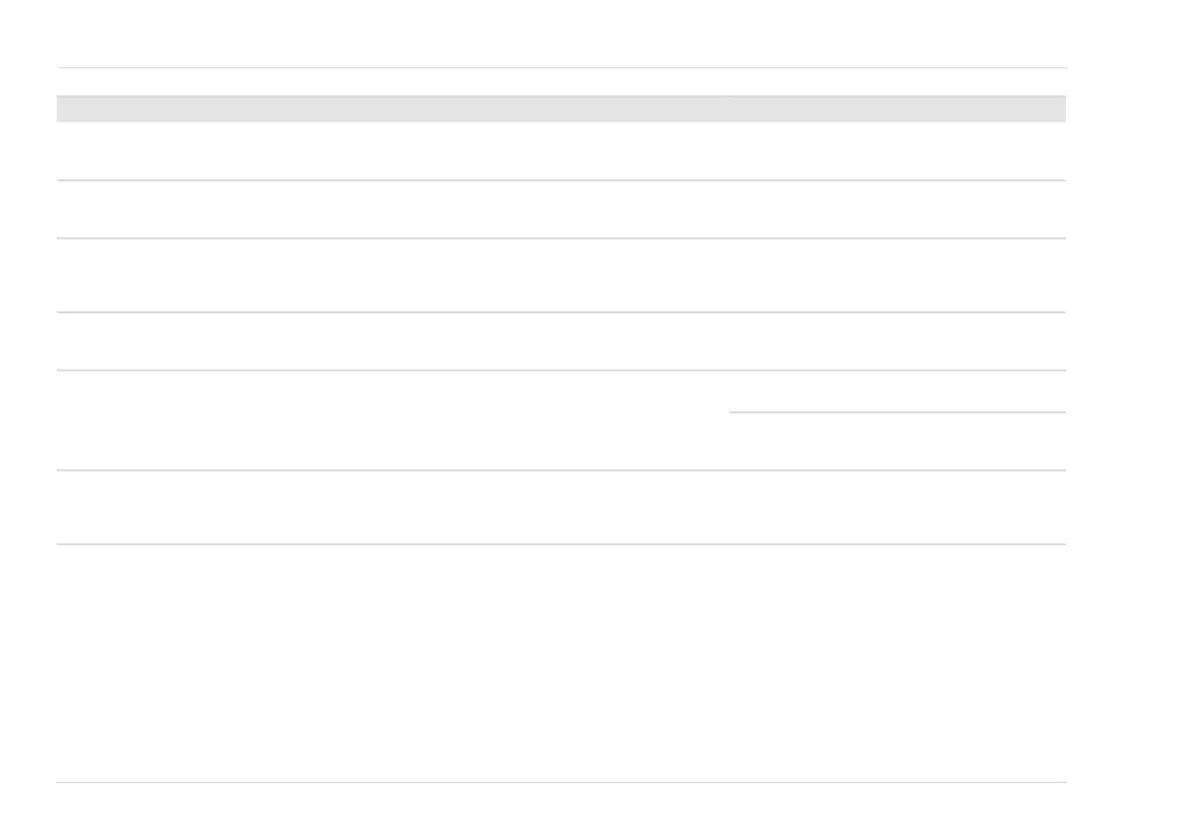Select the second empty table row
1191x839 pixels.
pos(560,209)
